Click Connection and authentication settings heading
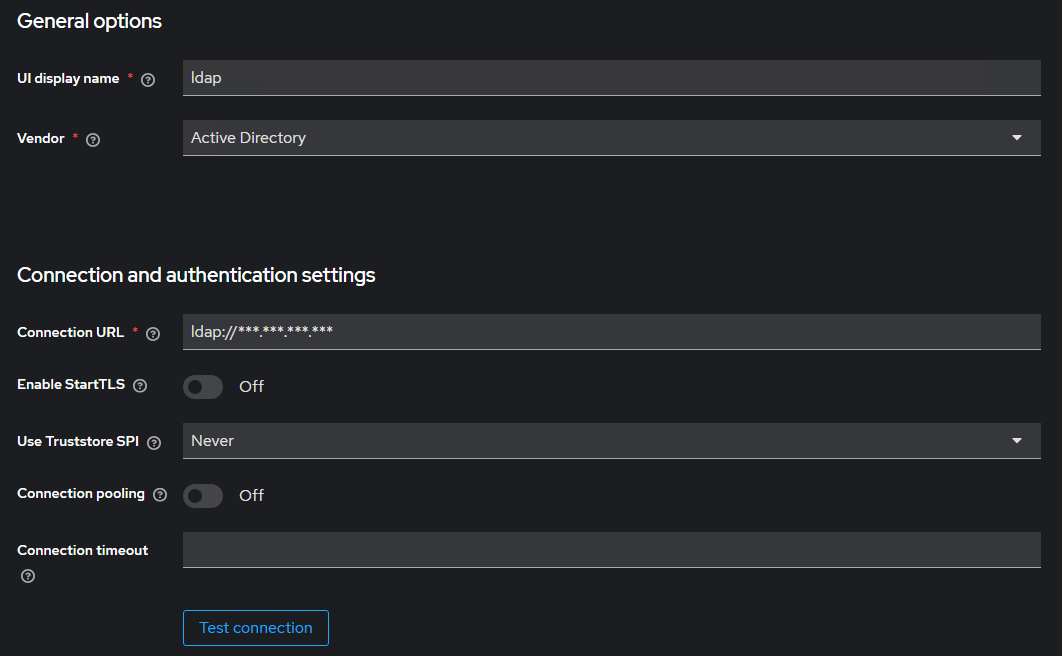Image resolution: width=1062 pixels, height=656 pixels. 196,275
